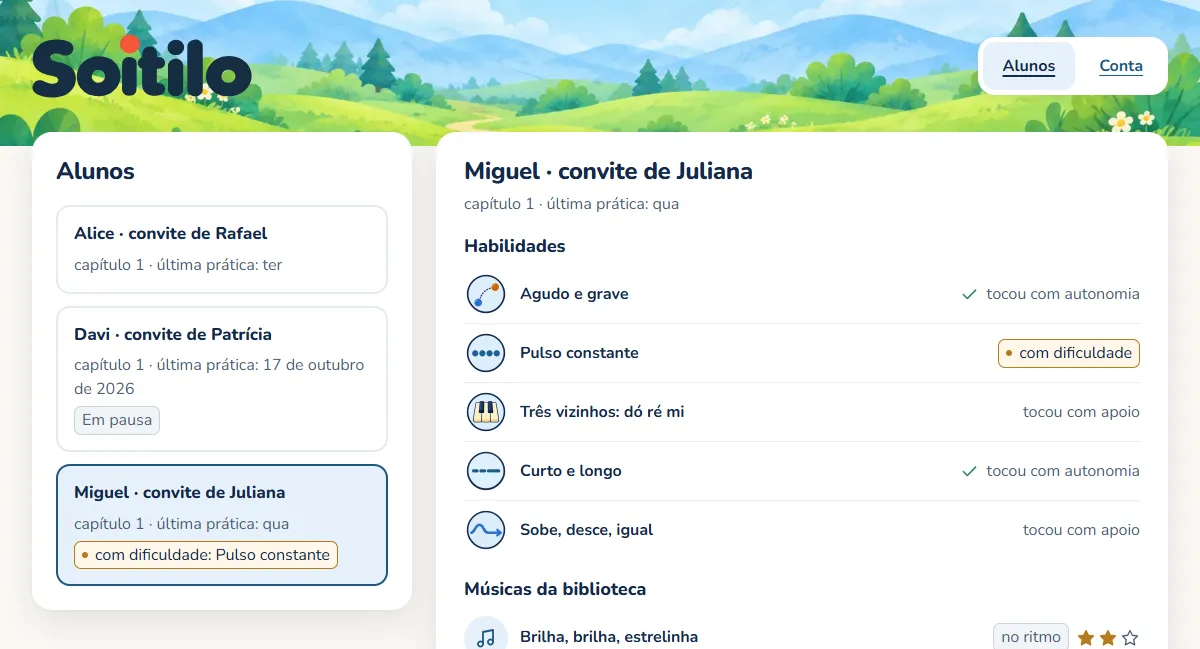
Task: Open the Três vizinhos: dó ré mi skill
Action: 802,412
